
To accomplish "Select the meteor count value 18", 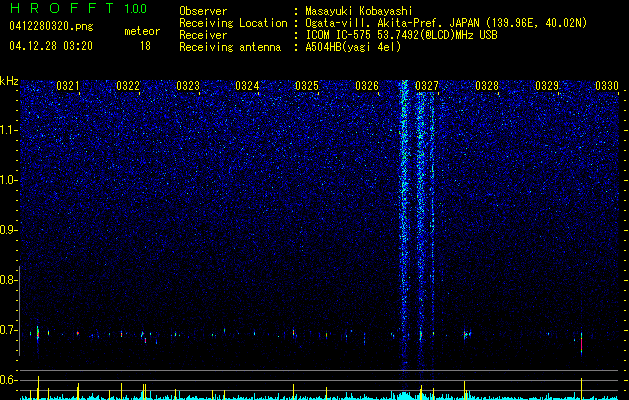I will pyautogui.click(x=145, y=46).
